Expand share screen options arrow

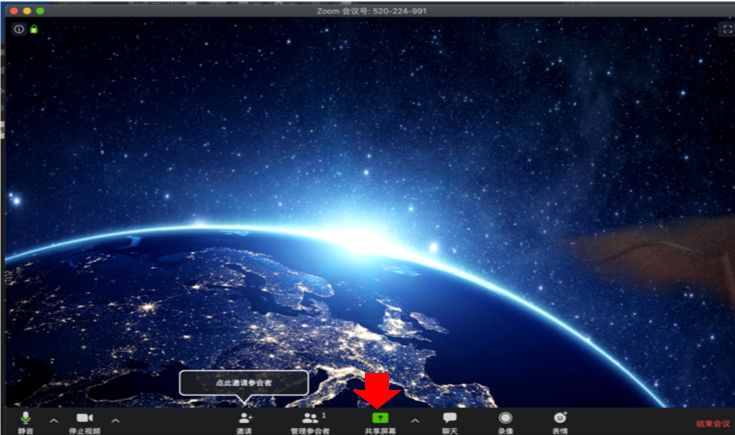point(415,421)
